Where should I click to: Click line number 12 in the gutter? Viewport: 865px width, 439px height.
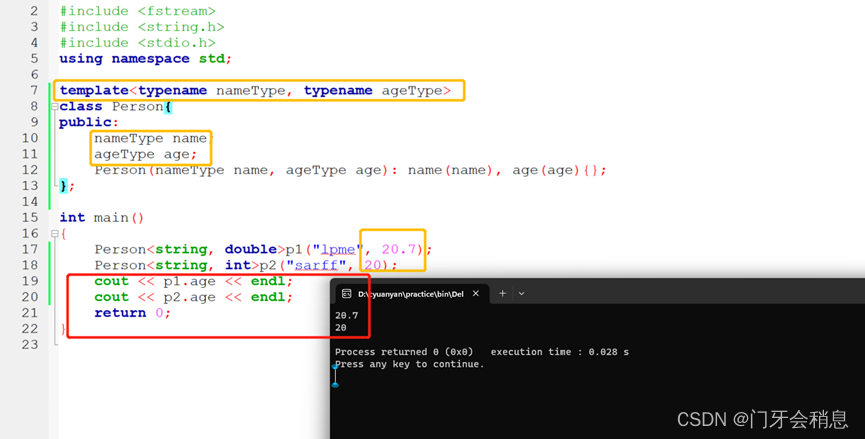[30, 170]
